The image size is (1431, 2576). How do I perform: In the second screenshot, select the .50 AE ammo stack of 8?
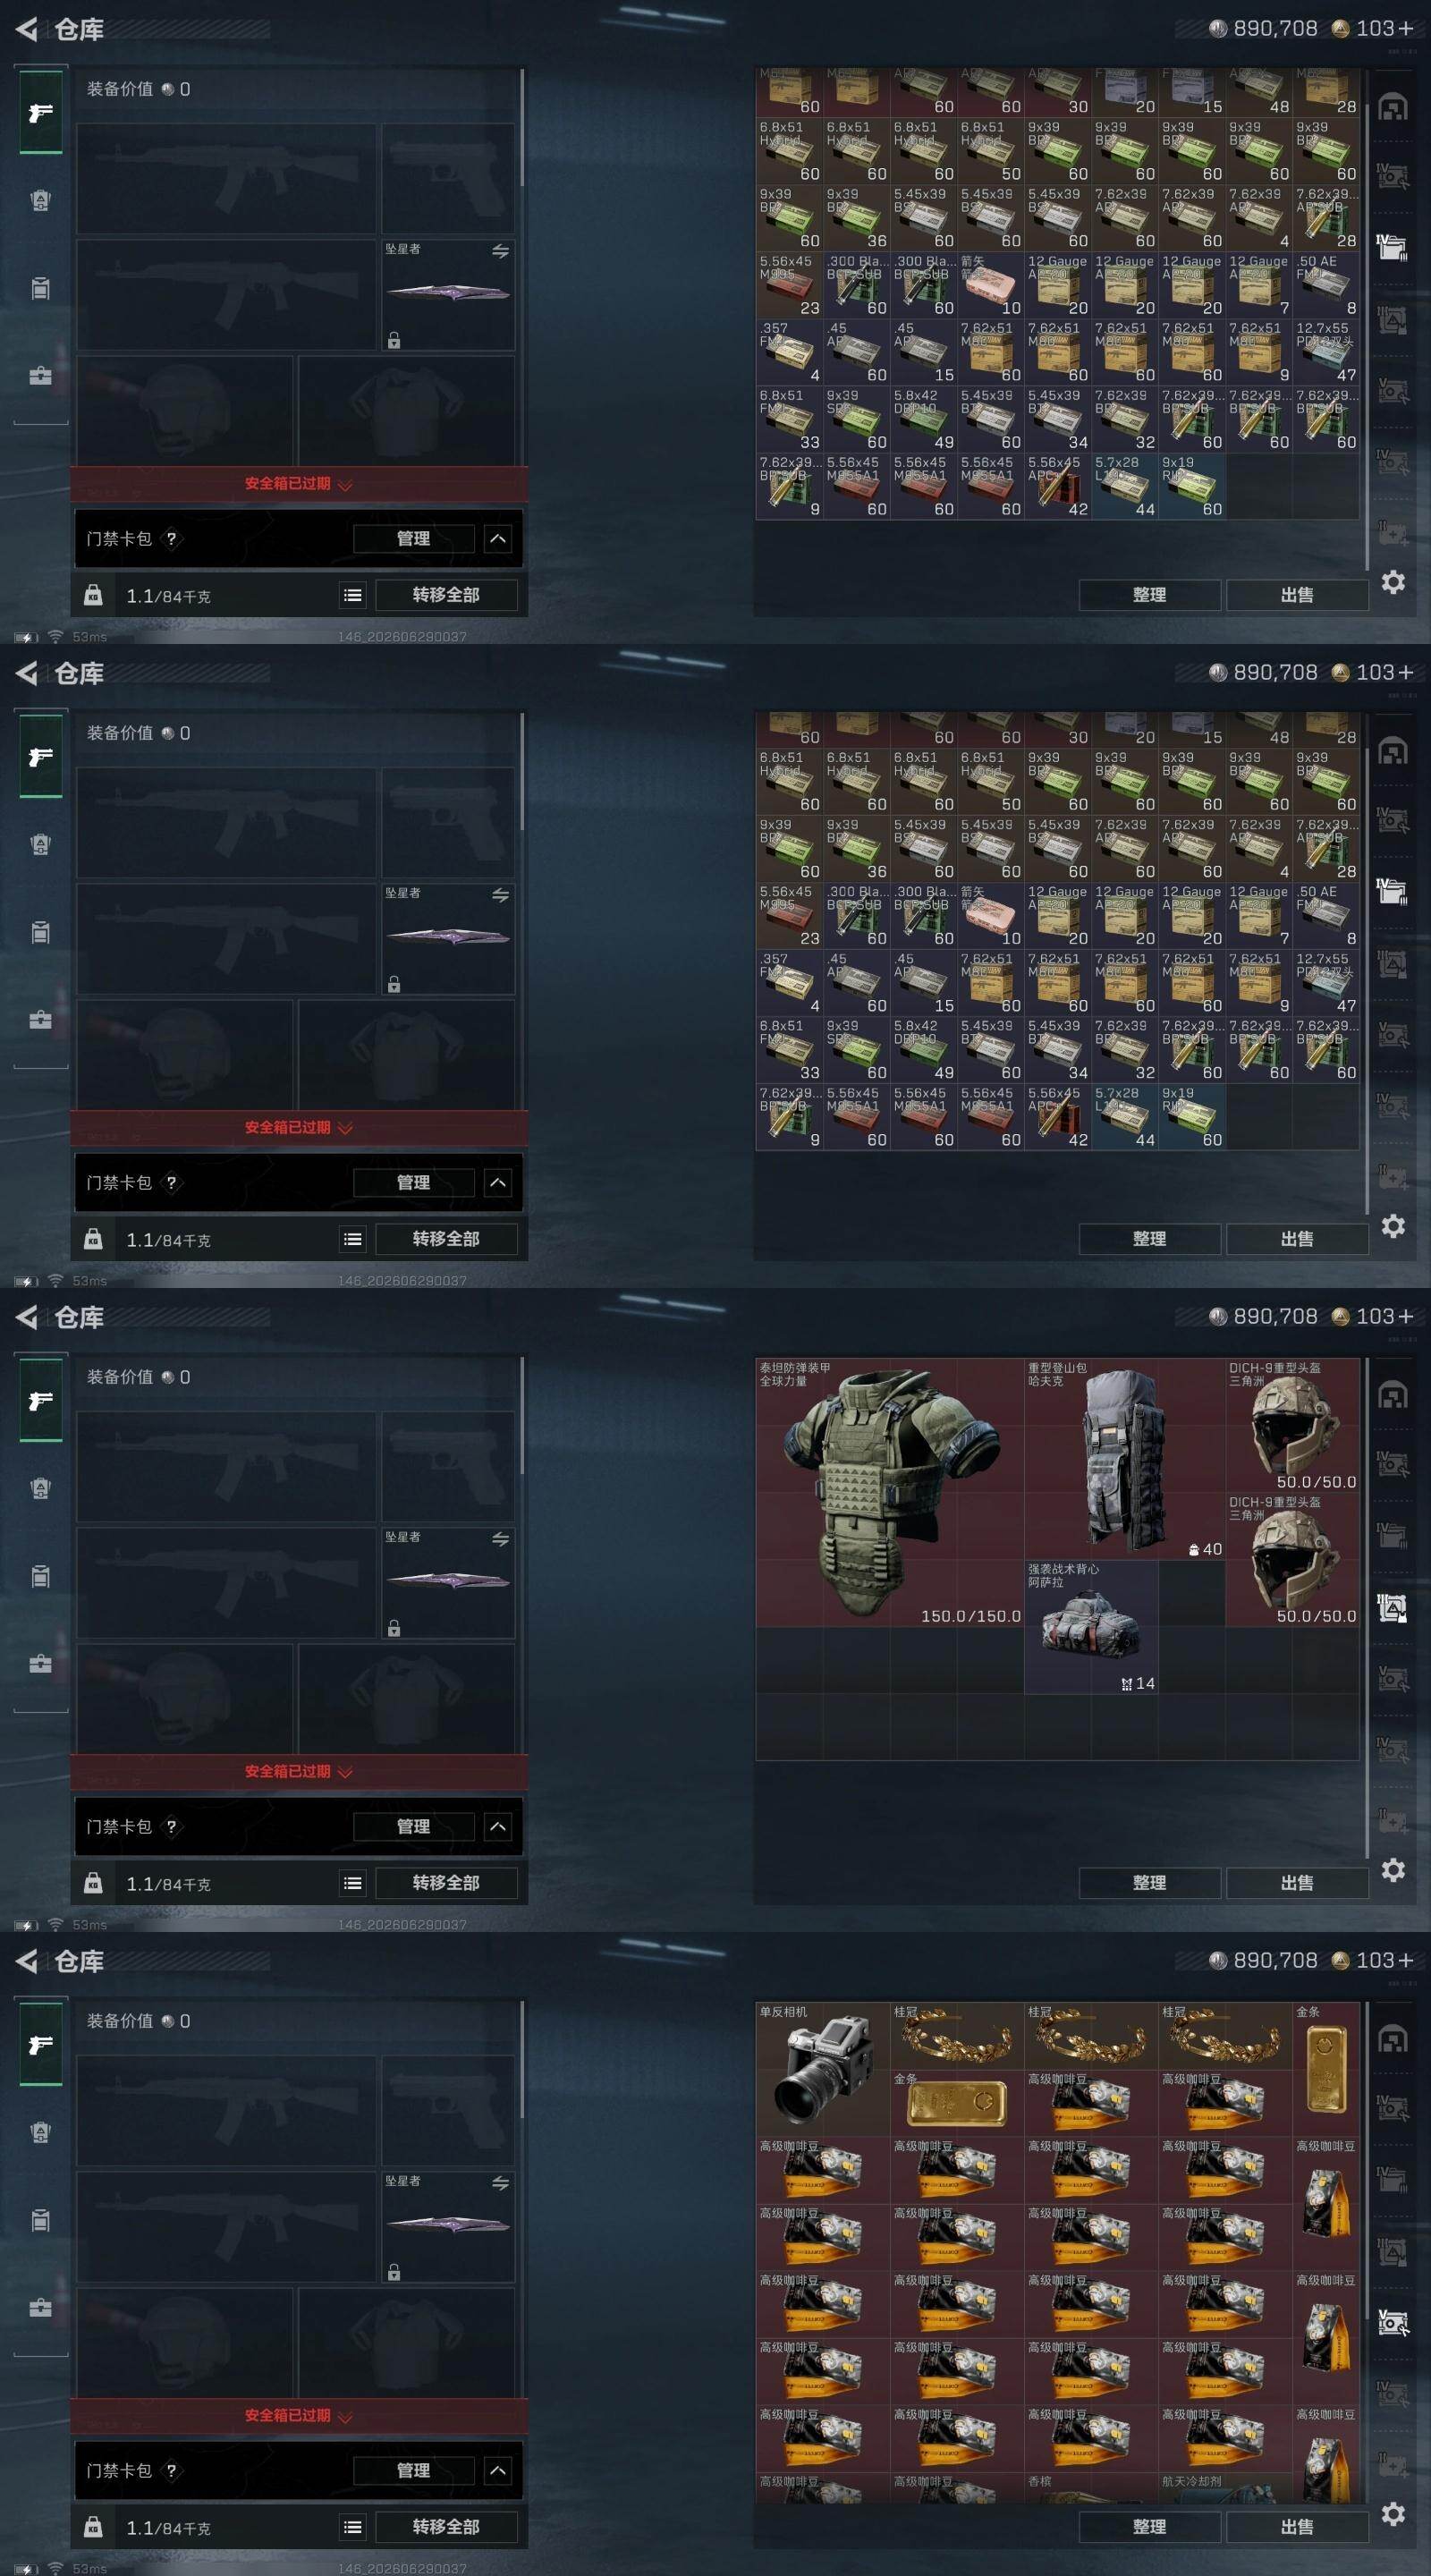1326,915
